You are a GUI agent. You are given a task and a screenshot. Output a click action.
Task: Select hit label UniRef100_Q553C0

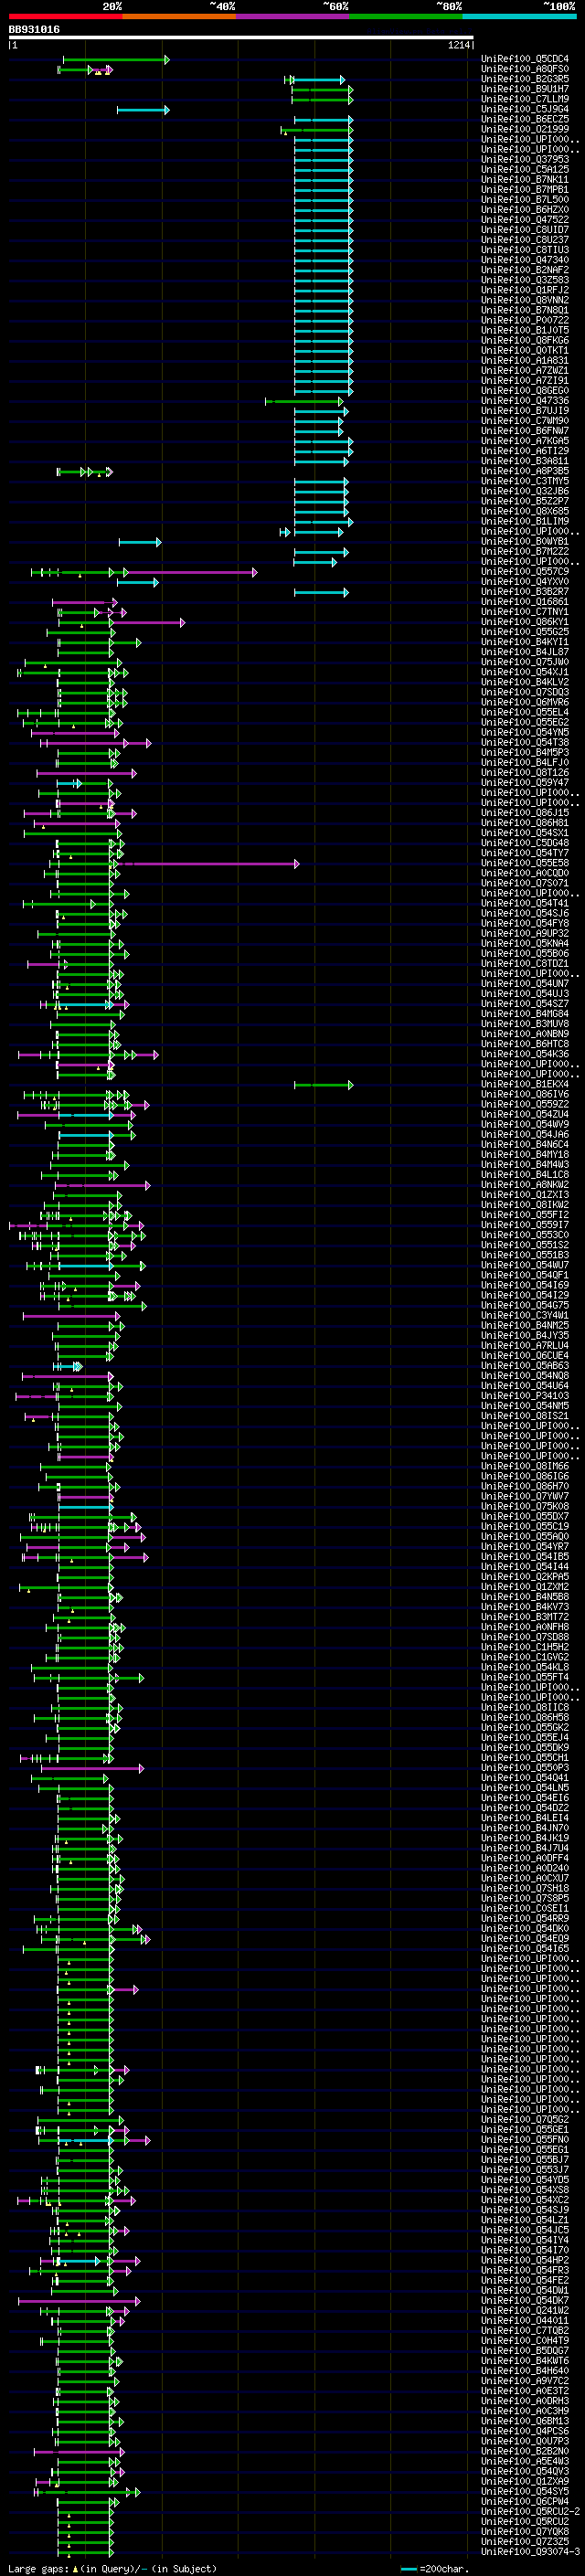(x=525, y=1235)
